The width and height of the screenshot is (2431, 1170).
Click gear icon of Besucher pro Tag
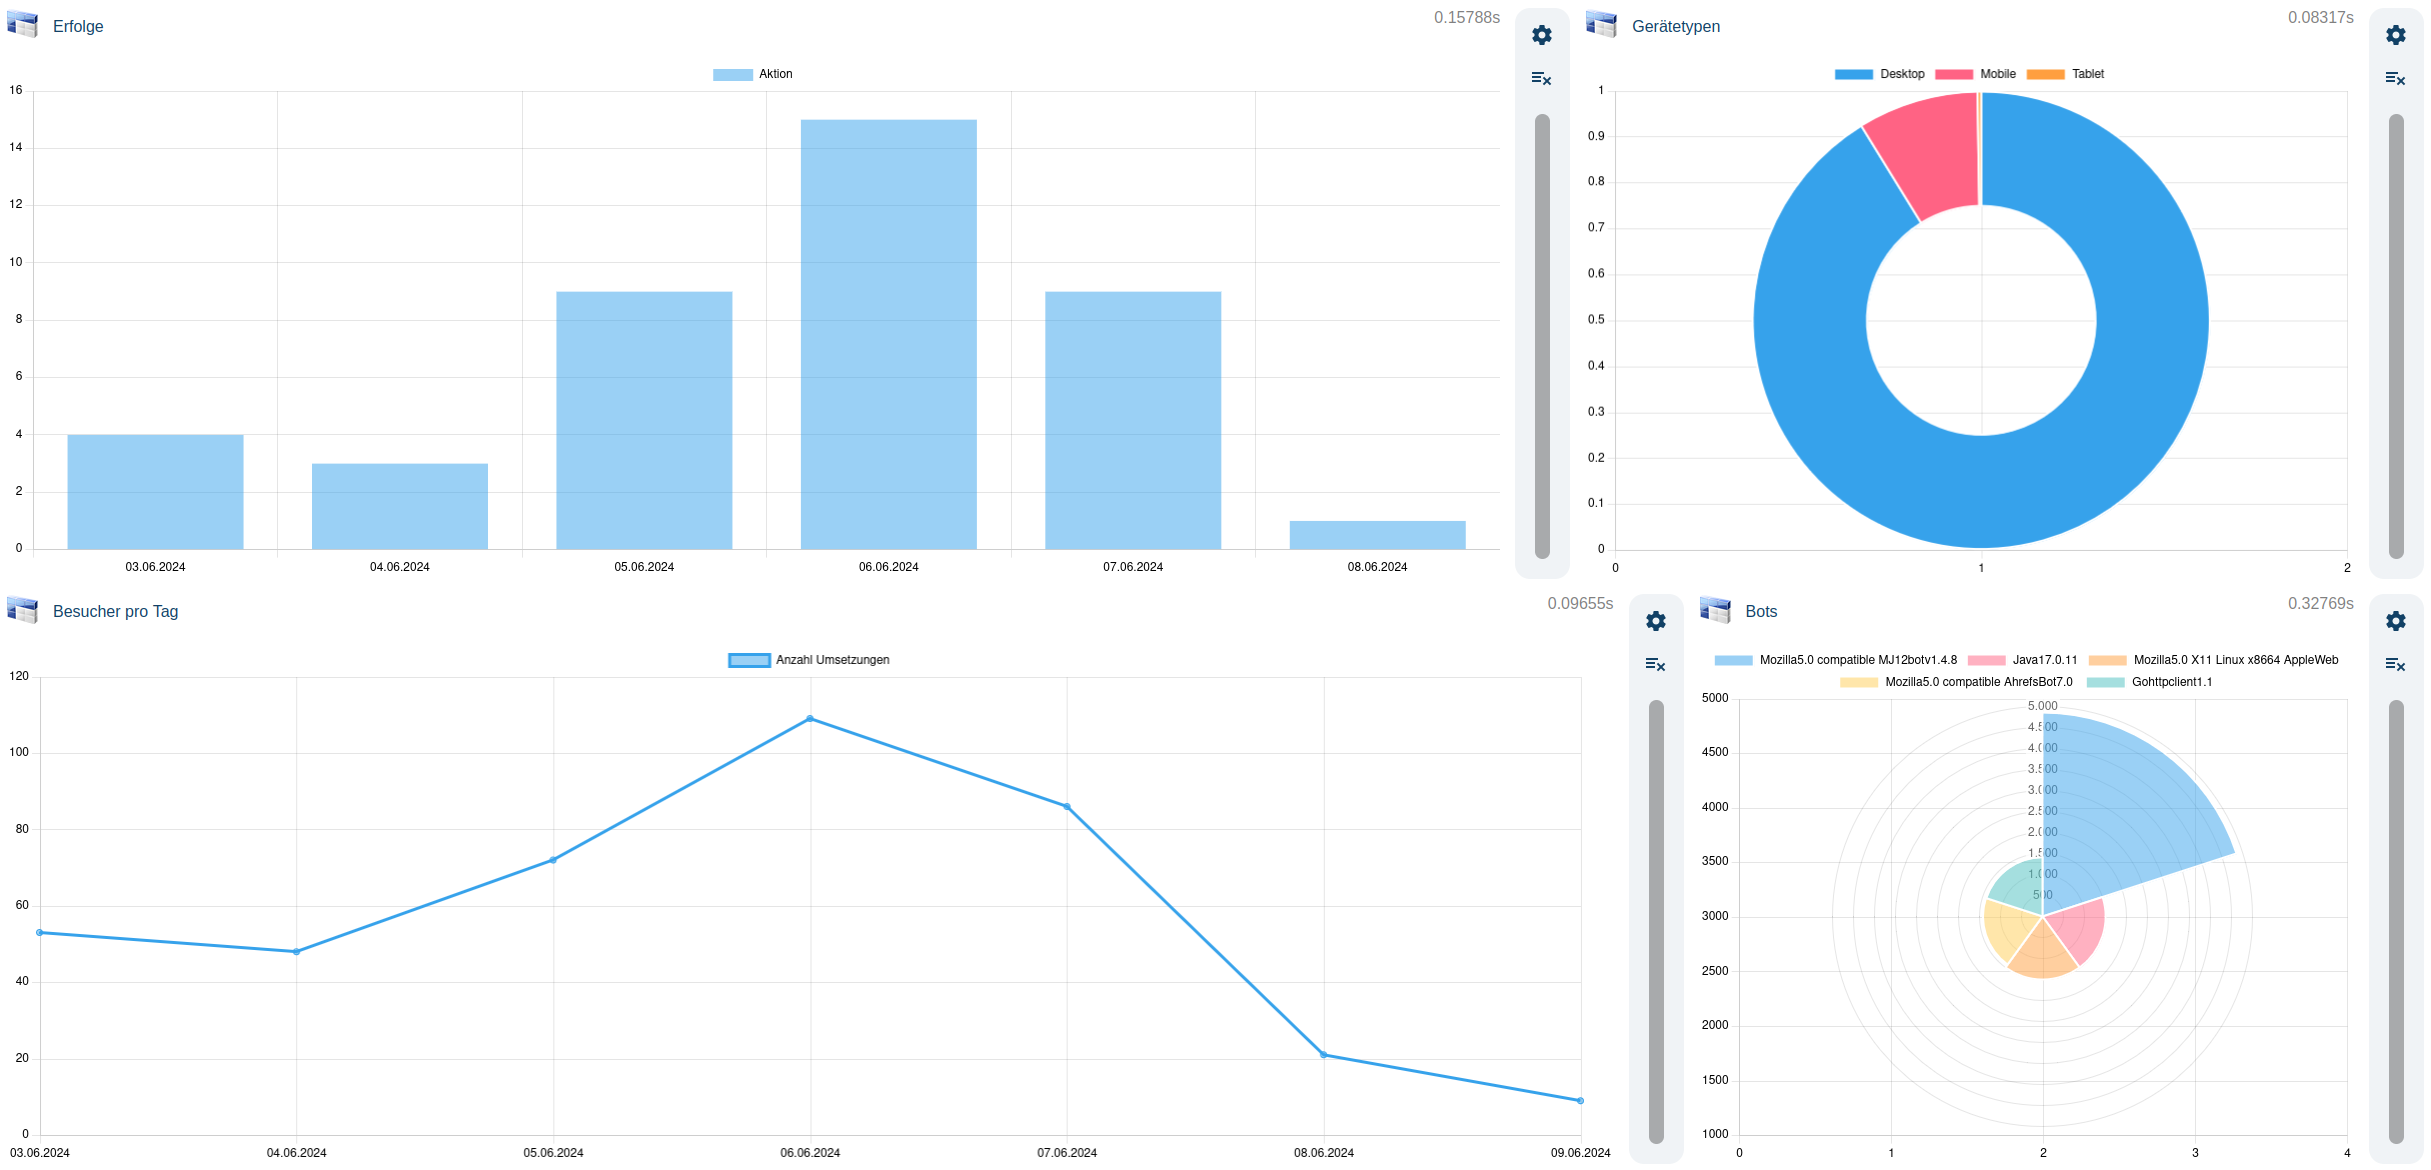1655,621
